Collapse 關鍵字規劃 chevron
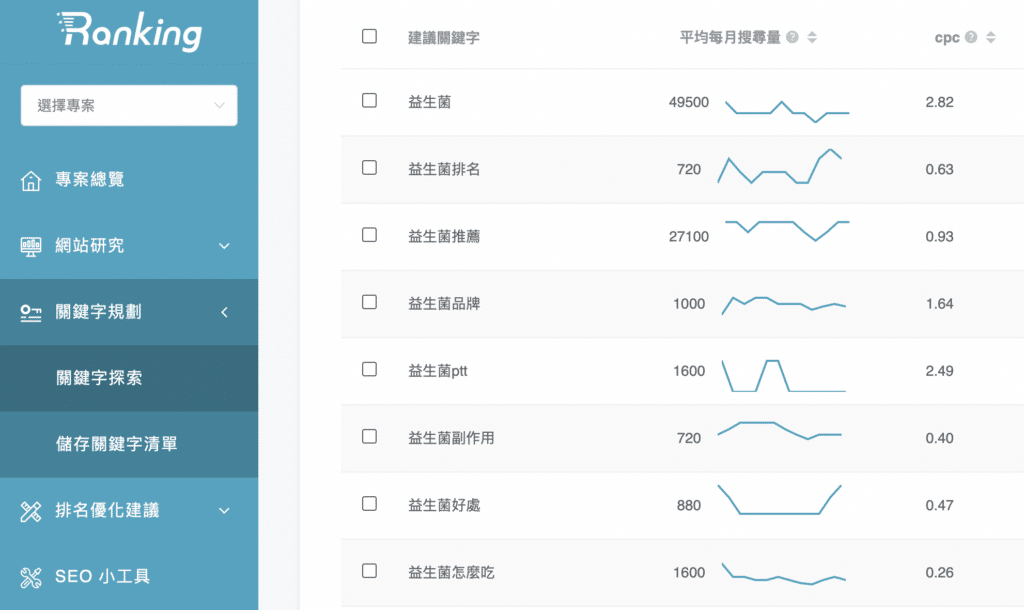This screenshot has height=610, width=1024. tap(224, 312)
